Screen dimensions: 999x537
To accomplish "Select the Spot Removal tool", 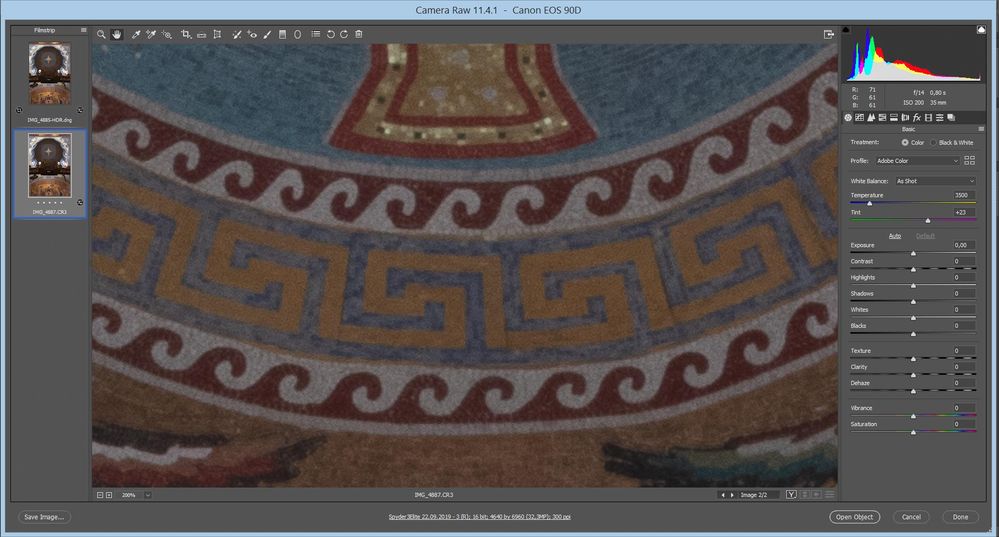I will [x=236, y=34].
